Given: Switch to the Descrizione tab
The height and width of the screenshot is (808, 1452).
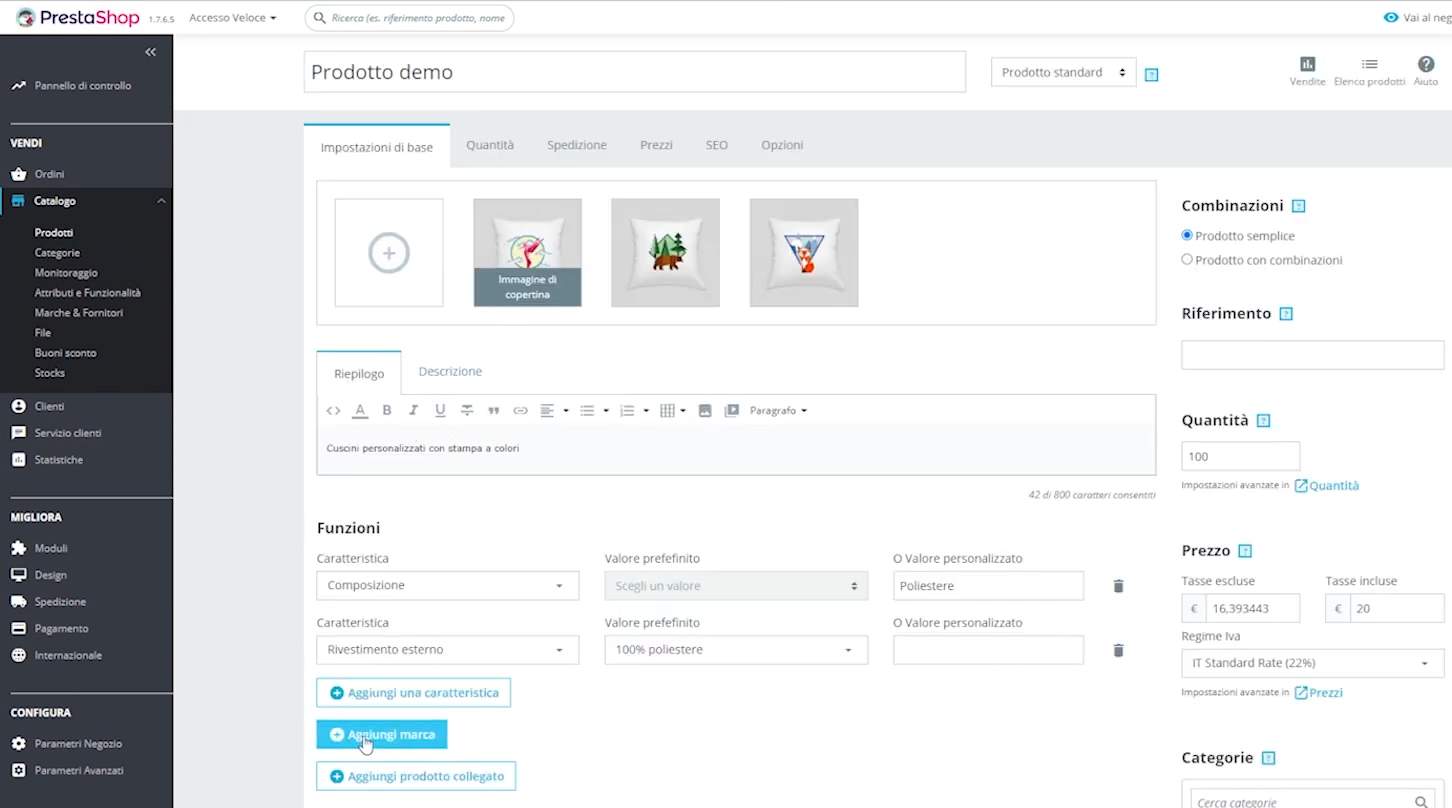Looking at the screenshot, I should (x=450, y=371).
